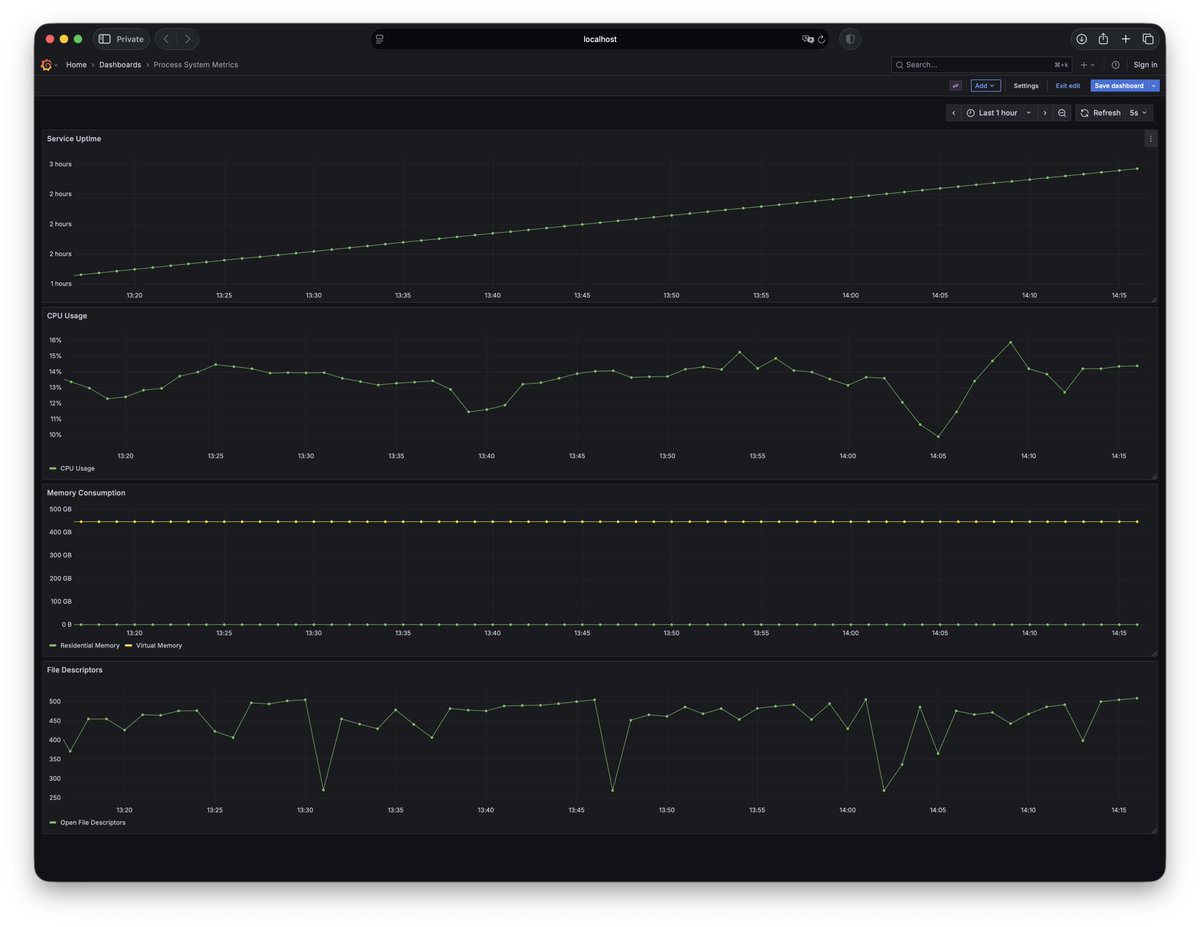Open the Add dropdown
The width and height of the screenshot is (1200, 927).
(985, 86)
